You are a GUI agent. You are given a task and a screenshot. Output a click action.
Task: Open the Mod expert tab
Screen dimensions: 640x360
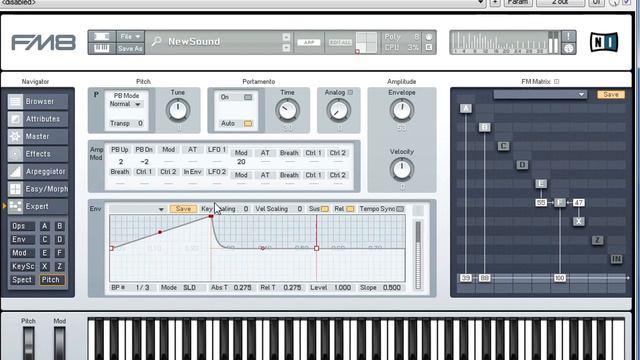tap(22, 253)
